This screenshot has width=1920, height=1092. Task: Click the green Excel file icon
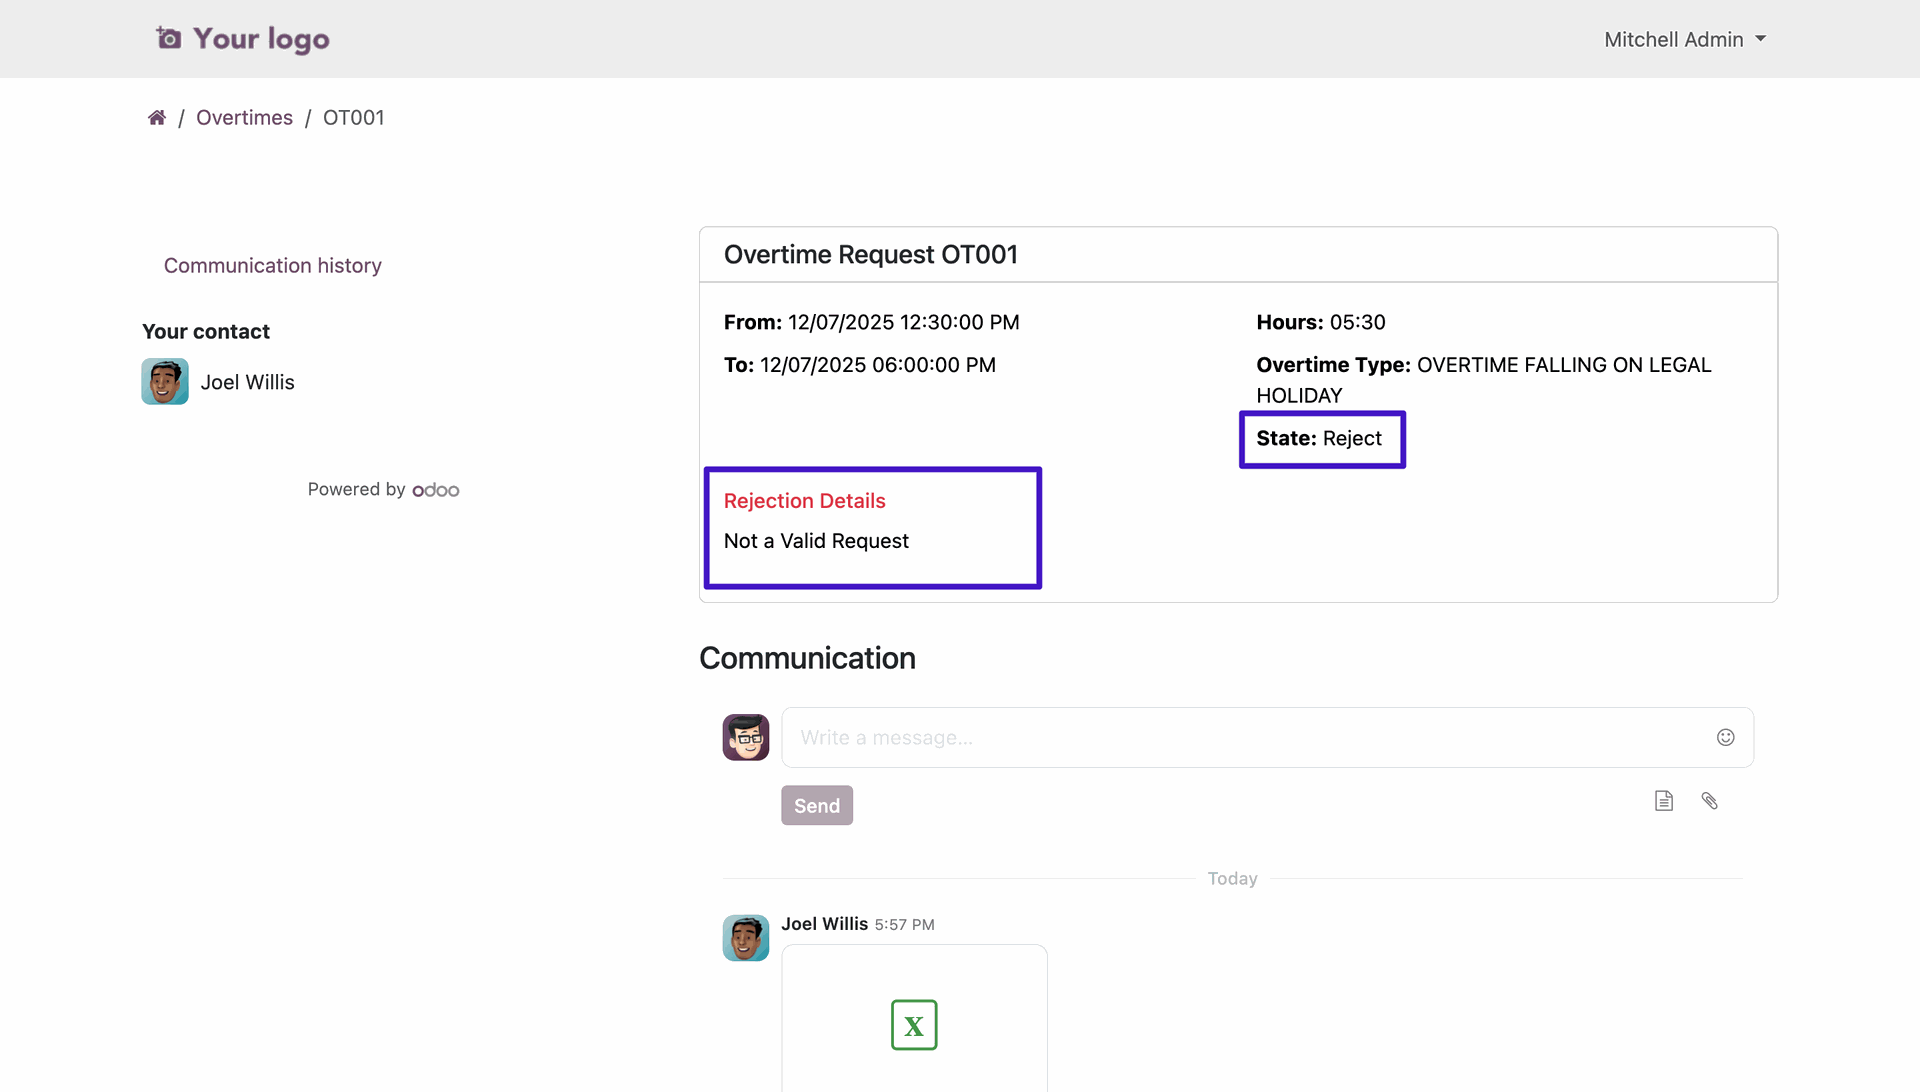point(913,1025)
